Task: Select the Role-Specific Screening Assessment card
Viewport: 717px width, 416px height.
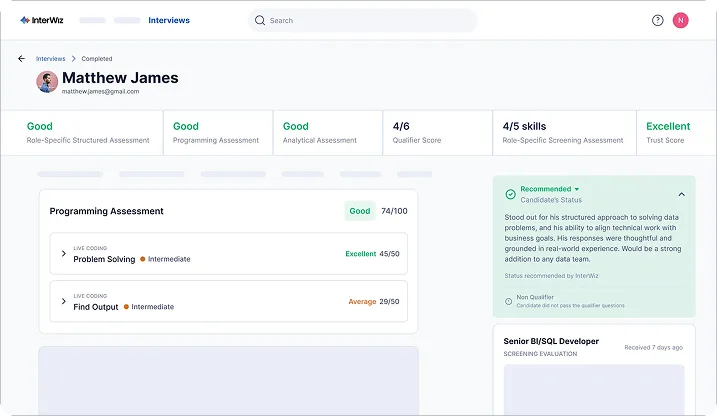Action: coord(564,133)
